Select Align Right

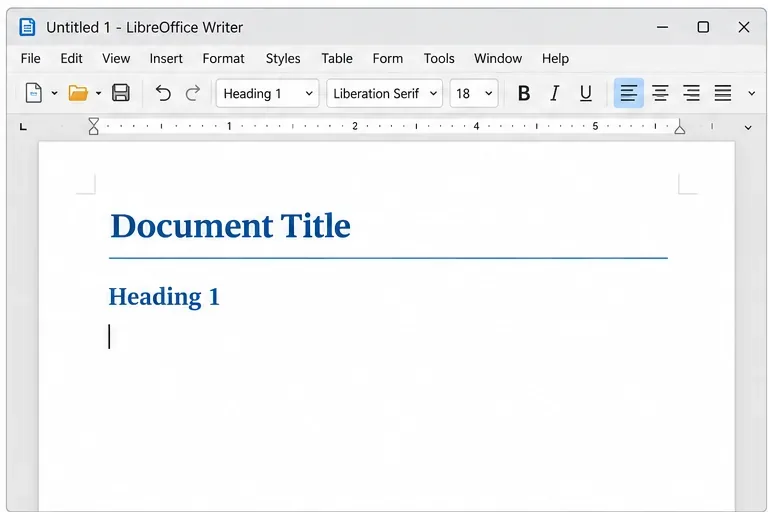(692, 93)
